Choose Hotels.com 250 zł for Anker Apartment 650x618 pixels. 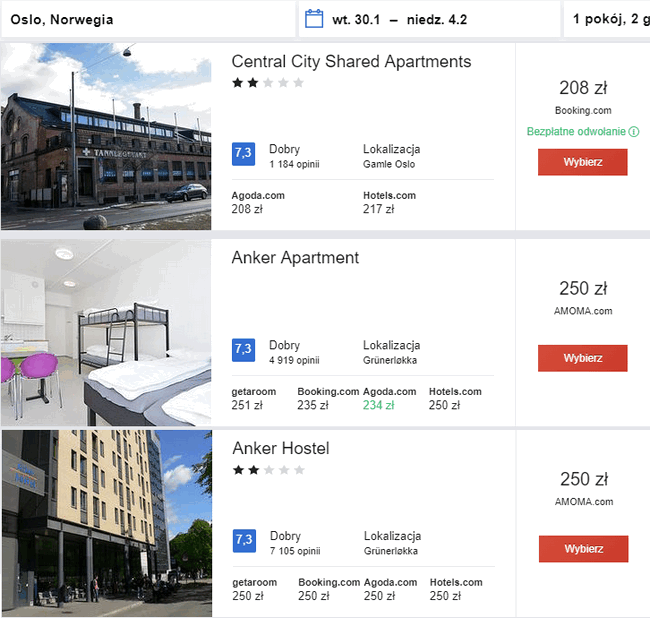pos(455,398)
